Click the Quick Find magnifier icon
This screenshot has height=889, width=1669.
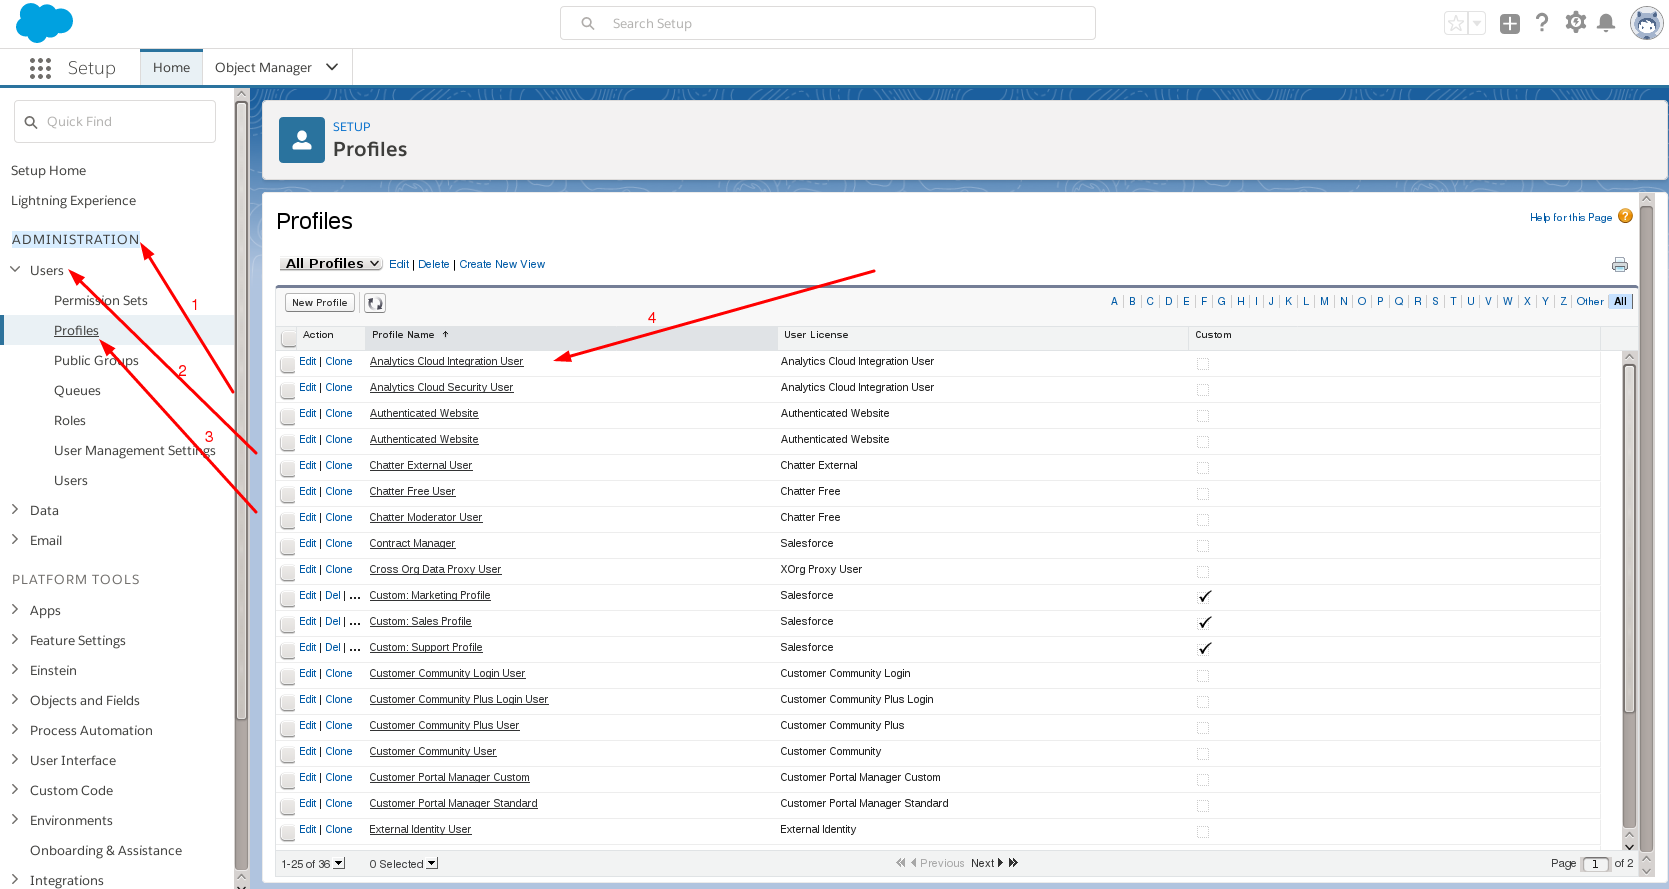31,122
